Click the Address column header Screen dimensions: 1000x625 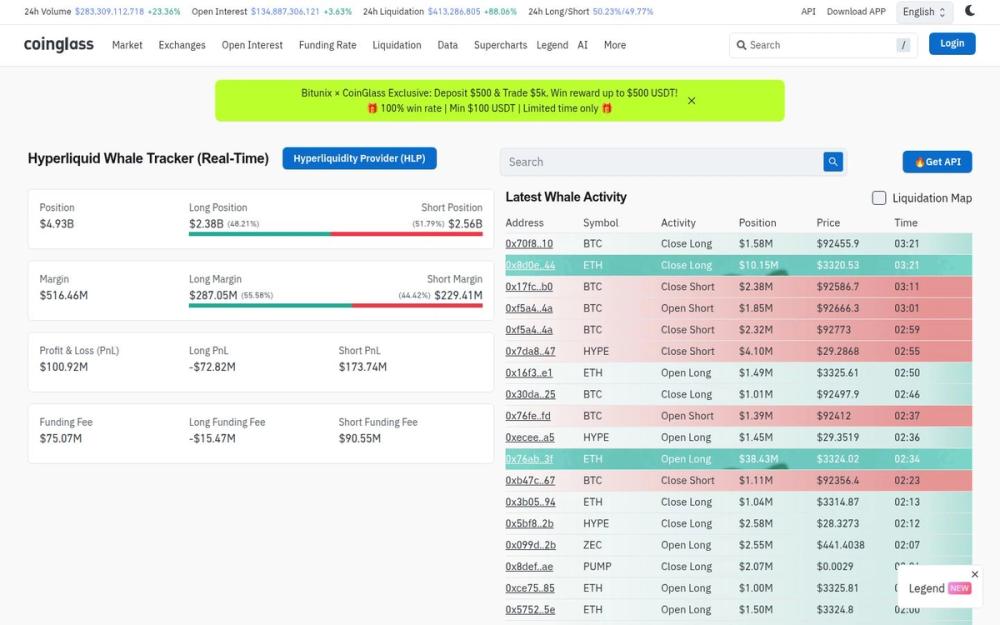click(524, 223)
